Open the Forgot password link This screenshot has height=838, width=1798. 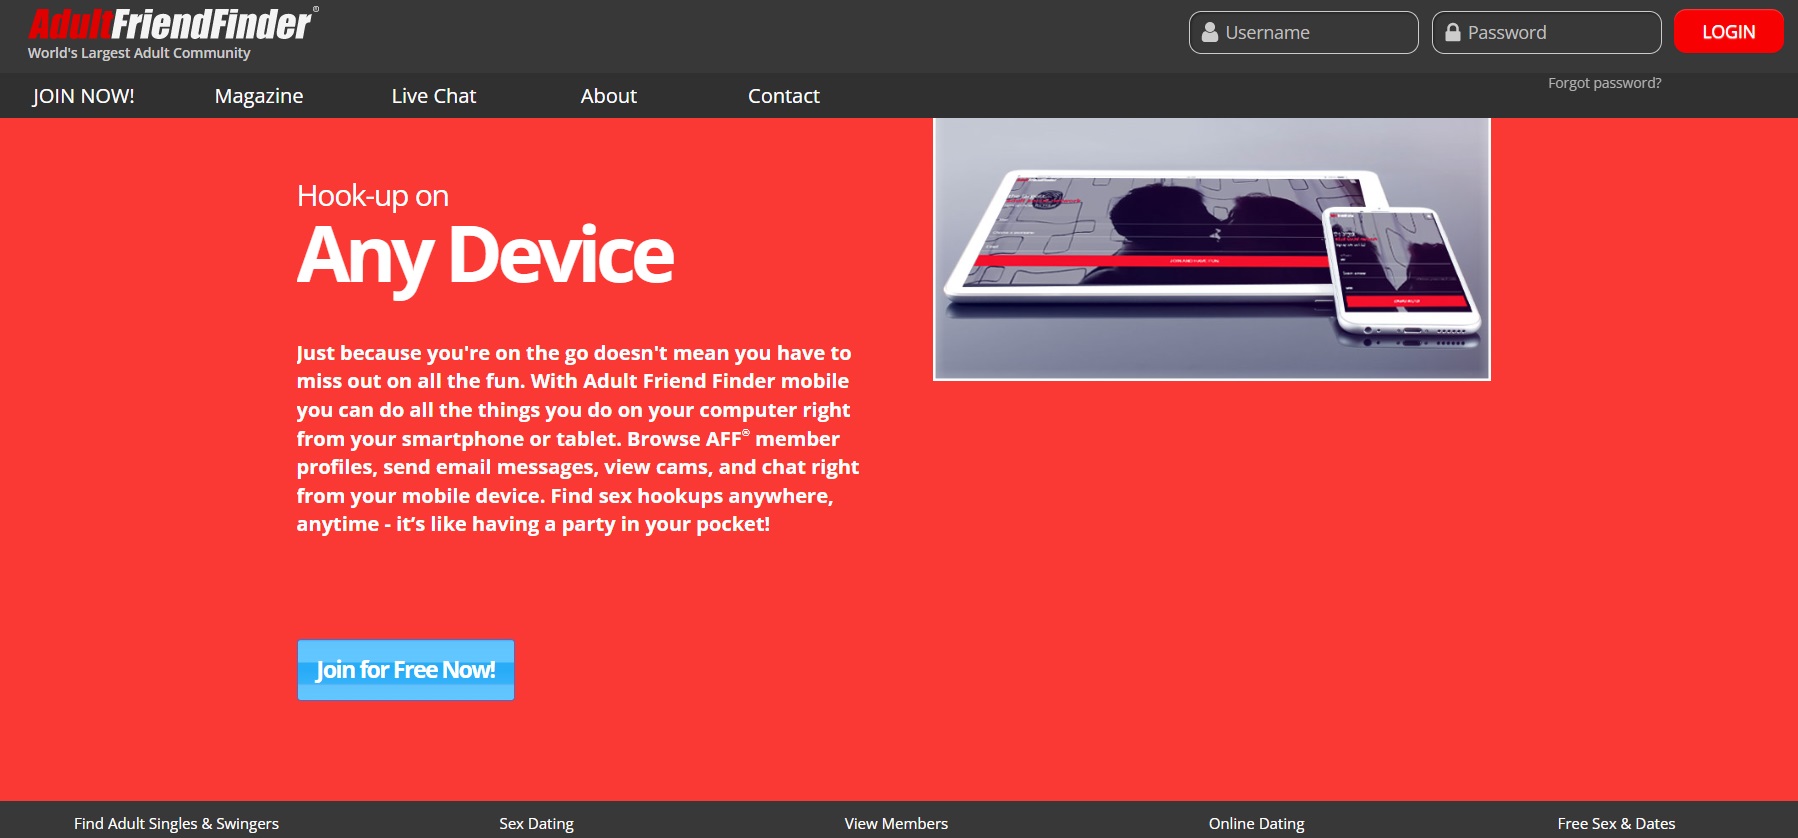[1604, 83]
